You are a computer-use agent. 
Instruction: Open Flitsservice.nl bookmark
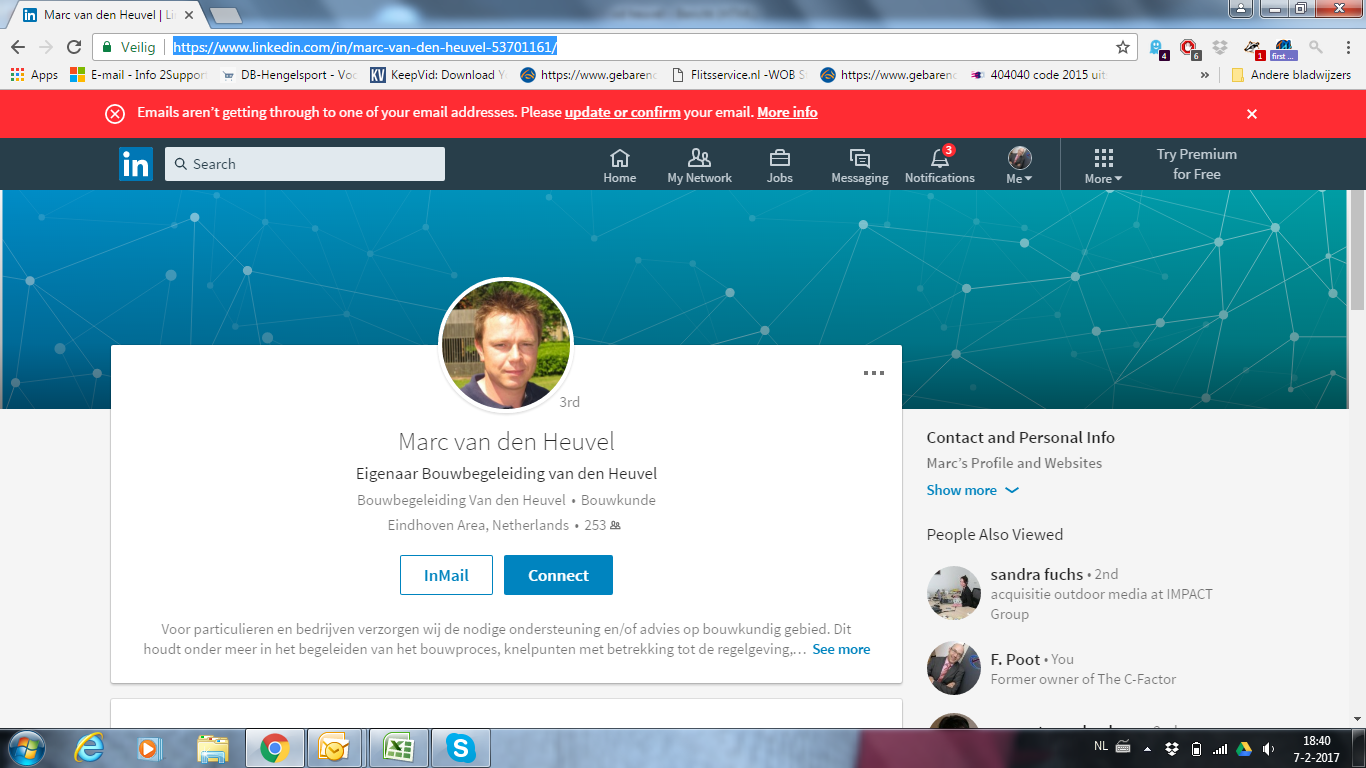pyautogui.click(x=738, y=75)
